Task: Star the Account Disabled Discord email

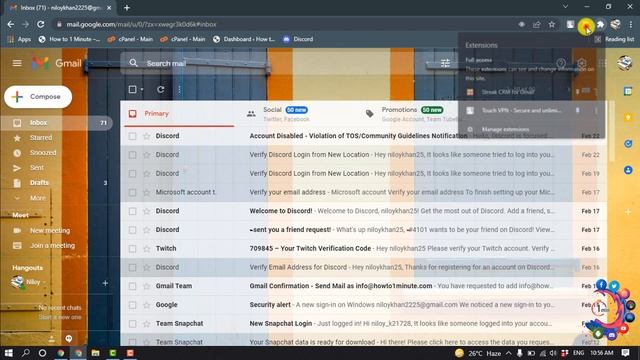Action: click(147, 136)
